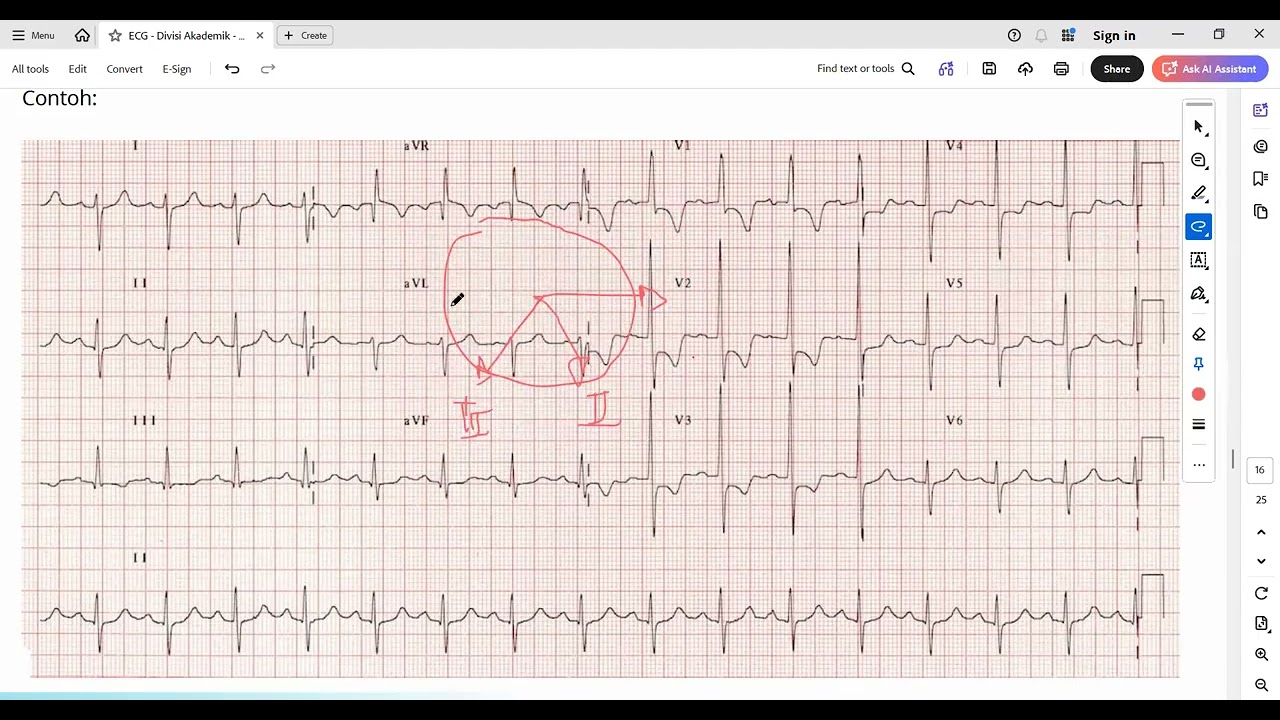
Task: Choose the Select arrow tool
Action: [x=1199, y=127]
